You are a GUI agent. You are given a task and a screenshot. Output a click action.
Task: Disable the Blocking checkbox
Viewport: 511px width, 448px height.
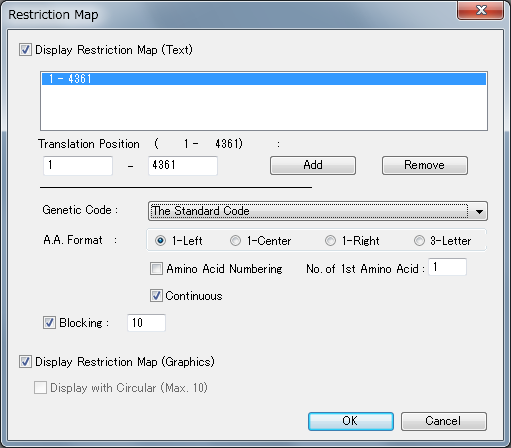tap(49, 323)
